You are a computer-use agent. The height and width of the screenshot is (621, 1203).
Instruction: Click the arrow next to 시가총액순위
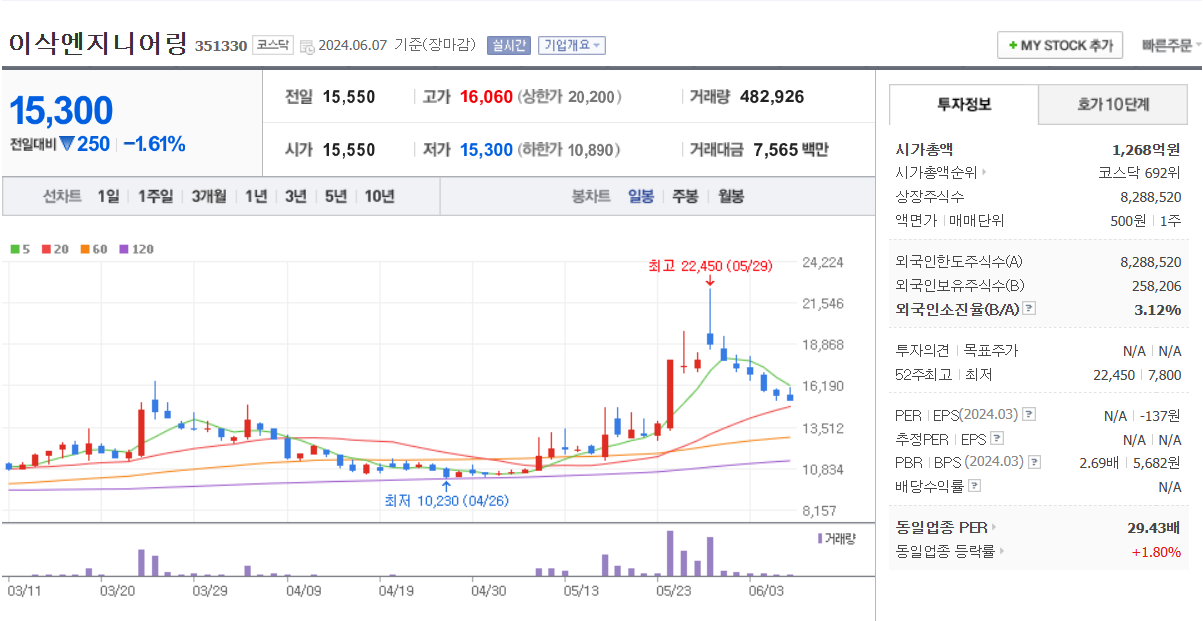click(x=984, y=172)
